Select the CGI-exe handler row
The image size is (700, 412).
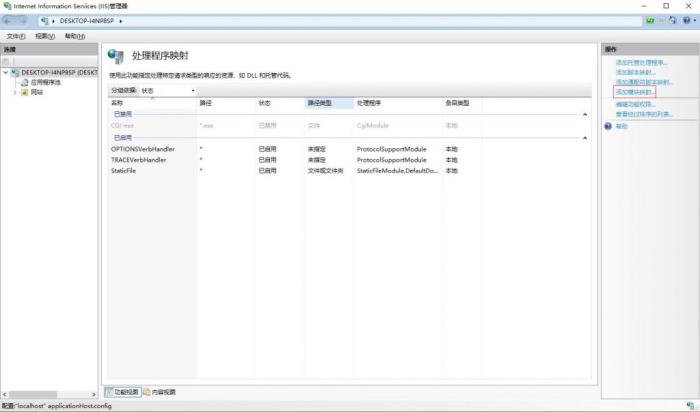tap(295, 126)
